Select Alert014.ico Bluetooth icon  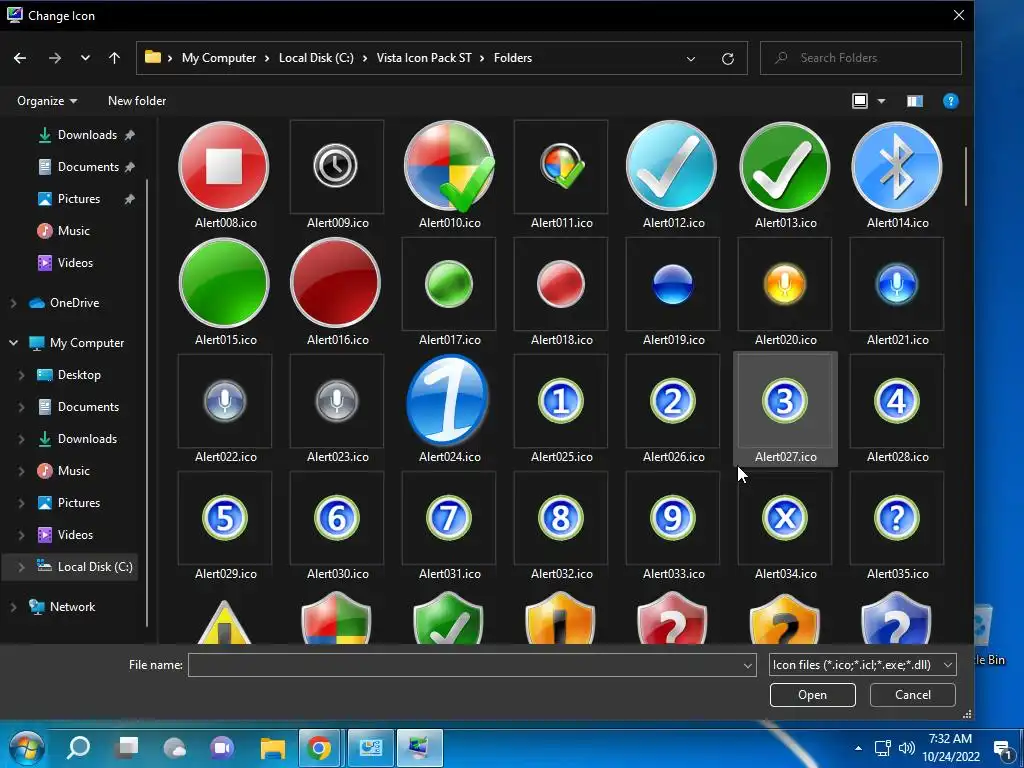(x=897, y=167)
